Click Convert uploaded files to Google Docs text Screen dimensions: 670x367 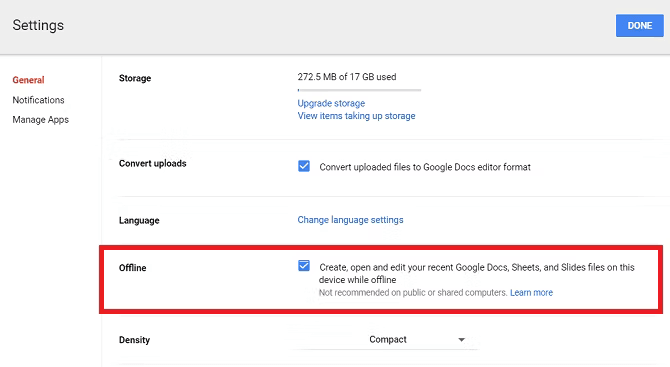click(x=425, y=167)
